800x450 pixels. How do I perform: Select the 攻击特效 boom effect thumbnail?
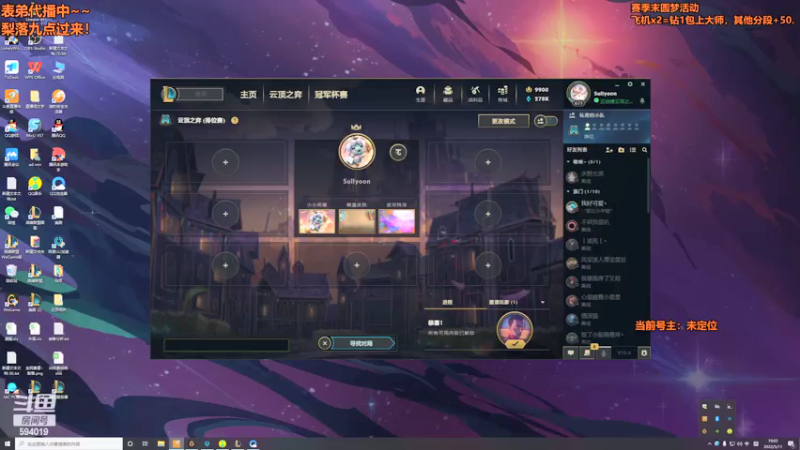pos(396,221)
